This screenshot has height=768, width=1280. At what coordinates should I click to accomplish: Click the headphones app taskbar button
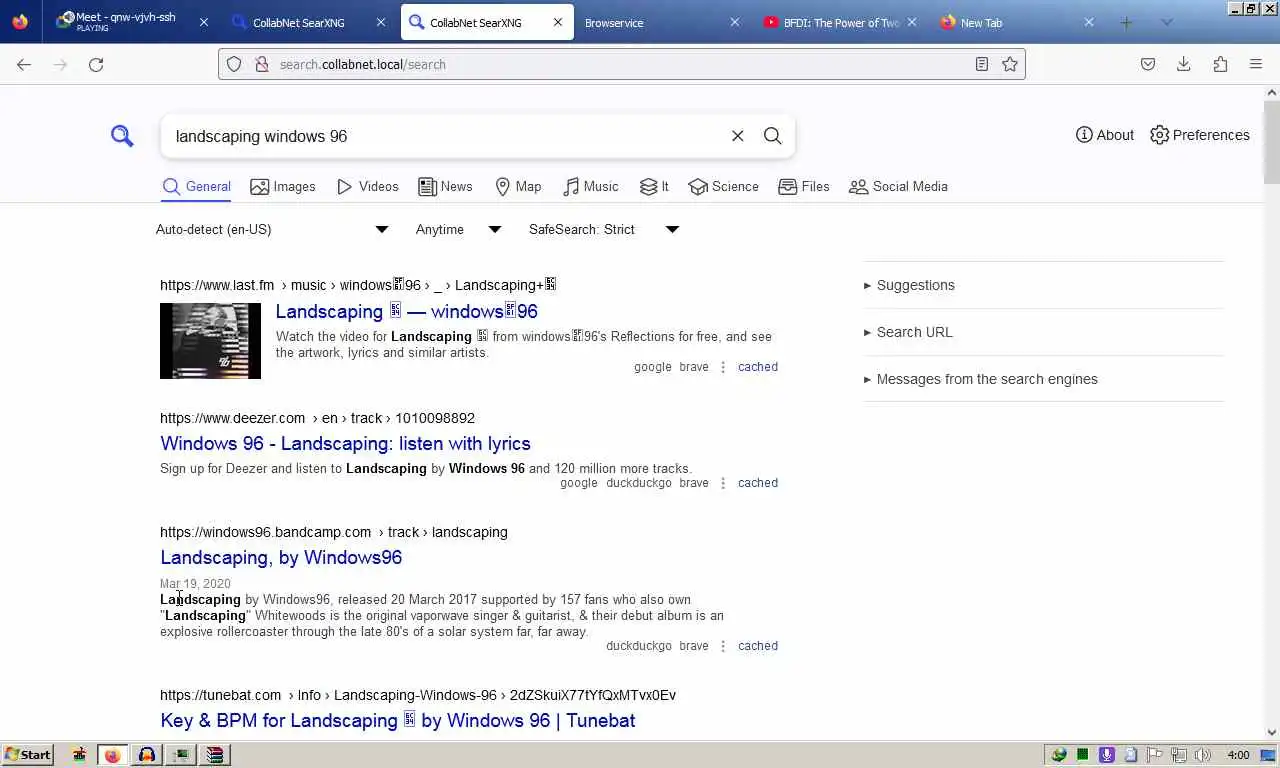[147, 755]
